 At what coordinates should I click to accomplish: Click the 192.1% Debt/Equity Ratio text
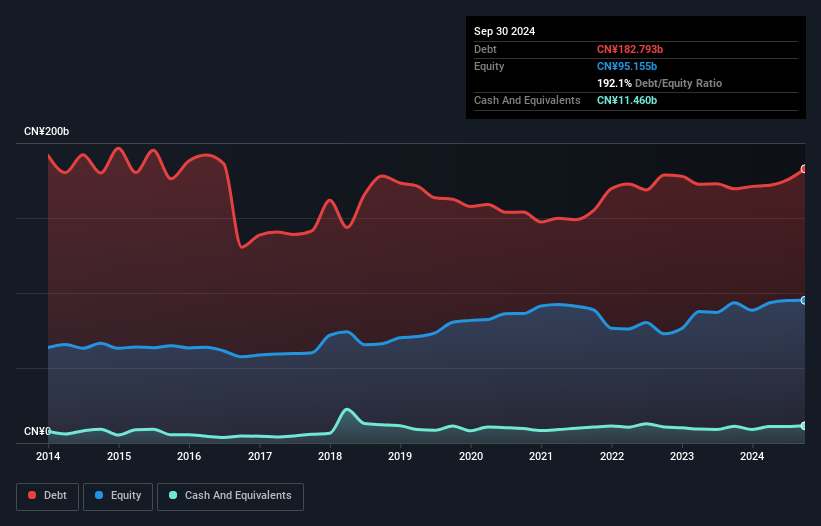click(659, 83)
